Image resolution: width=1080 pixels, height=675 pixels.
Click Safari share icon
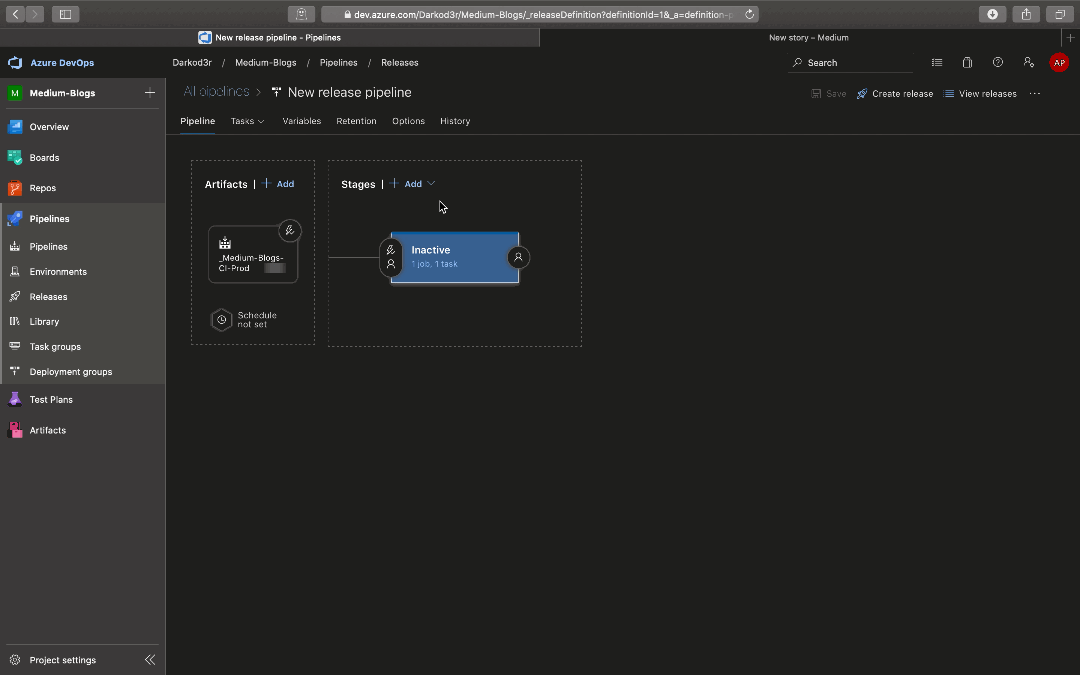tap(1026, 14)
